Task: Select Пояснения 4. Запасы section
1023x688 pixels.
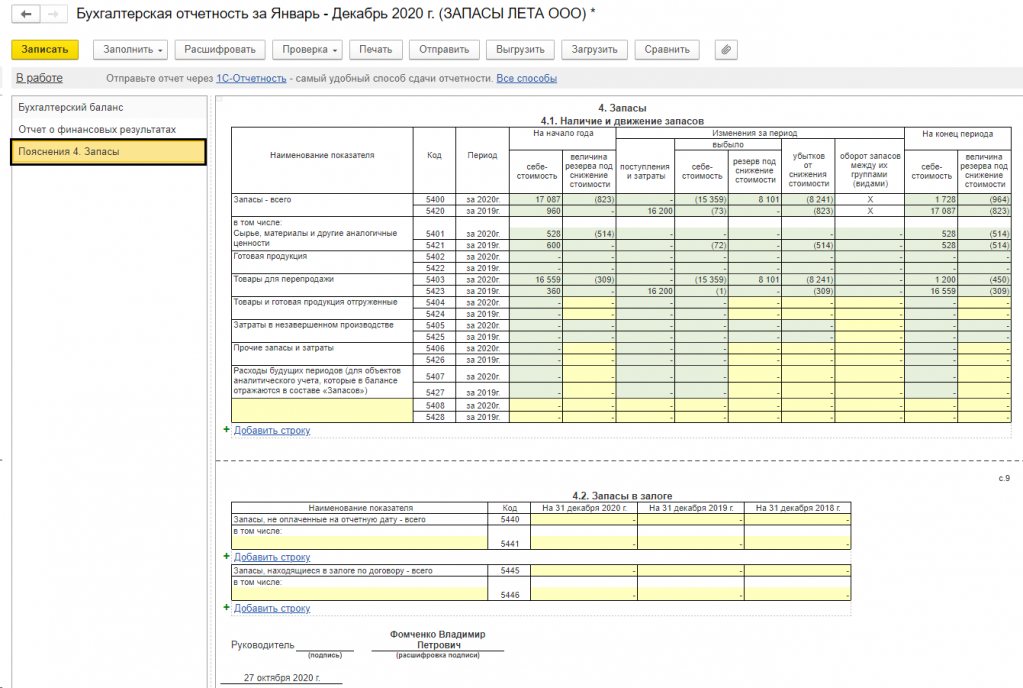Action: click(x=108, y=151)
